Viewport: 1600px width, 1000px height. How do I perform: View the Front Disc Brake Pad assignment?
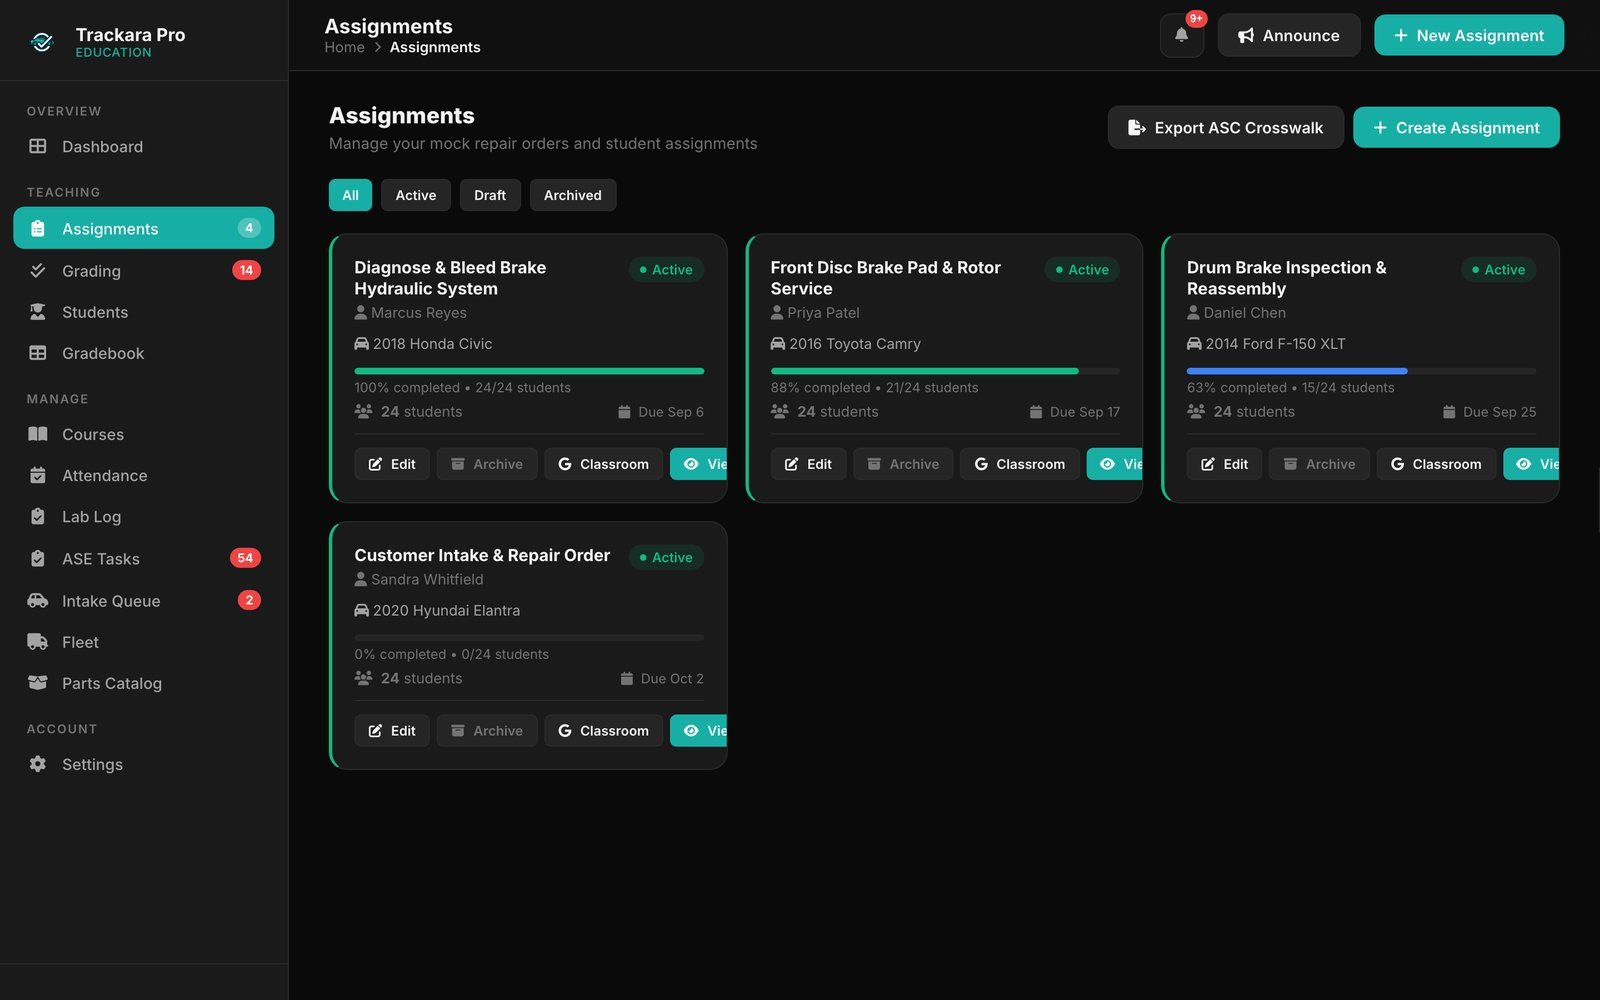pos(1115,464)
